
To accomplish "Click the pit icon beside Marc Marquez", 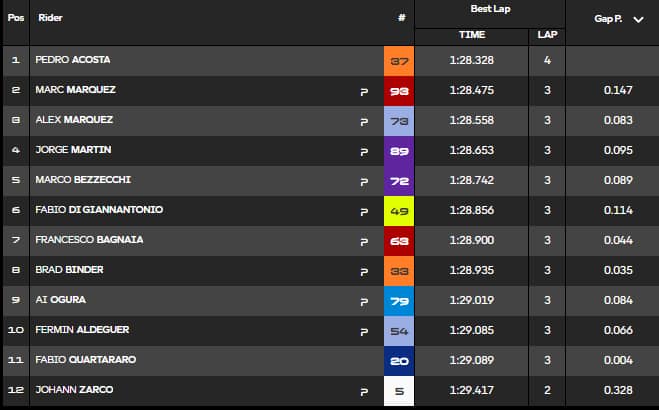I will [364, 92].
